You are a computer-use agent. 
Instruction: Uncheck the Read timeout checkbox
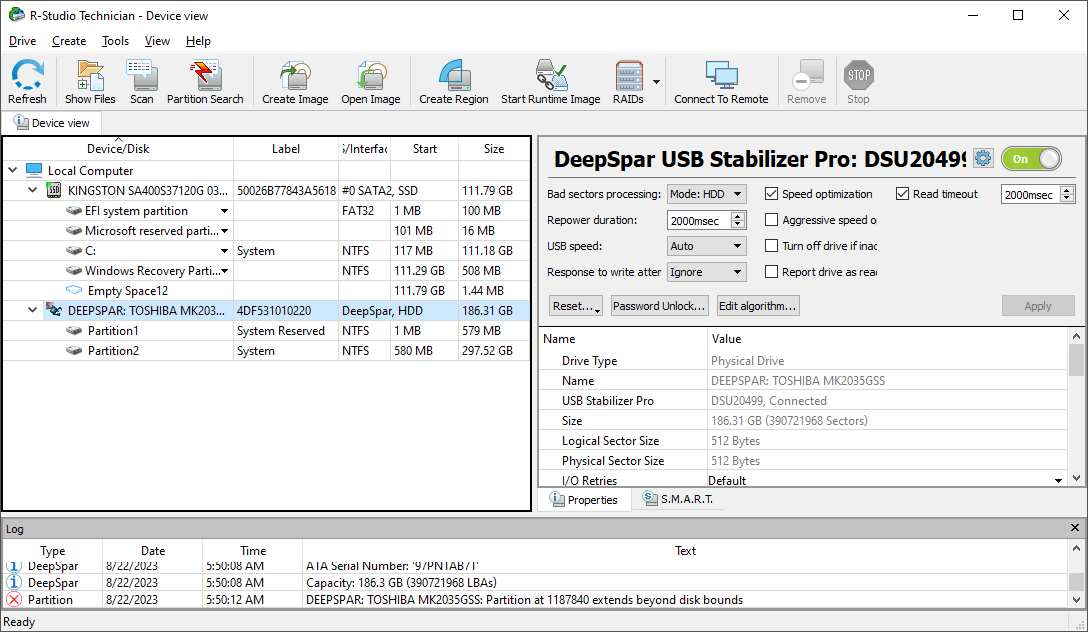pos(902,194)
